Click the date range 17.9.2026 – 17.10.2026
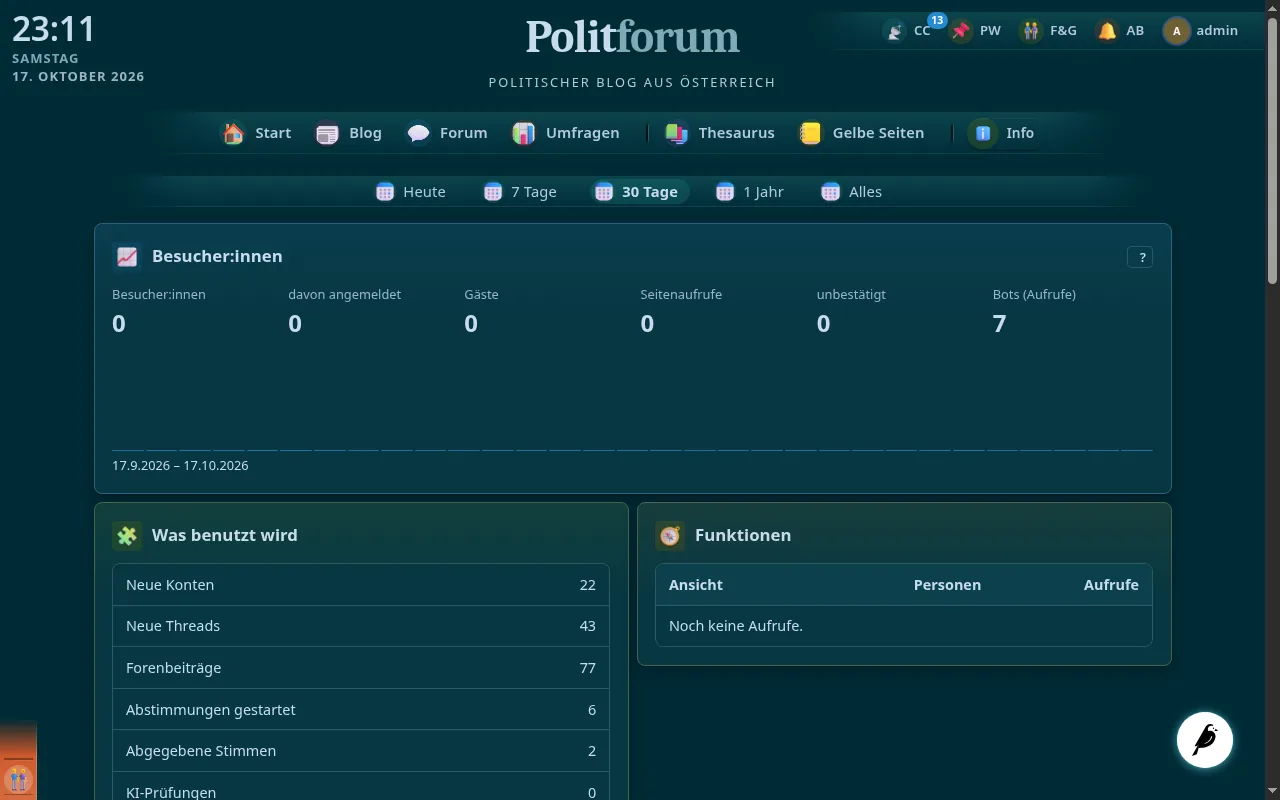This screenshot has width=1280, height=800. click(180, 466)
